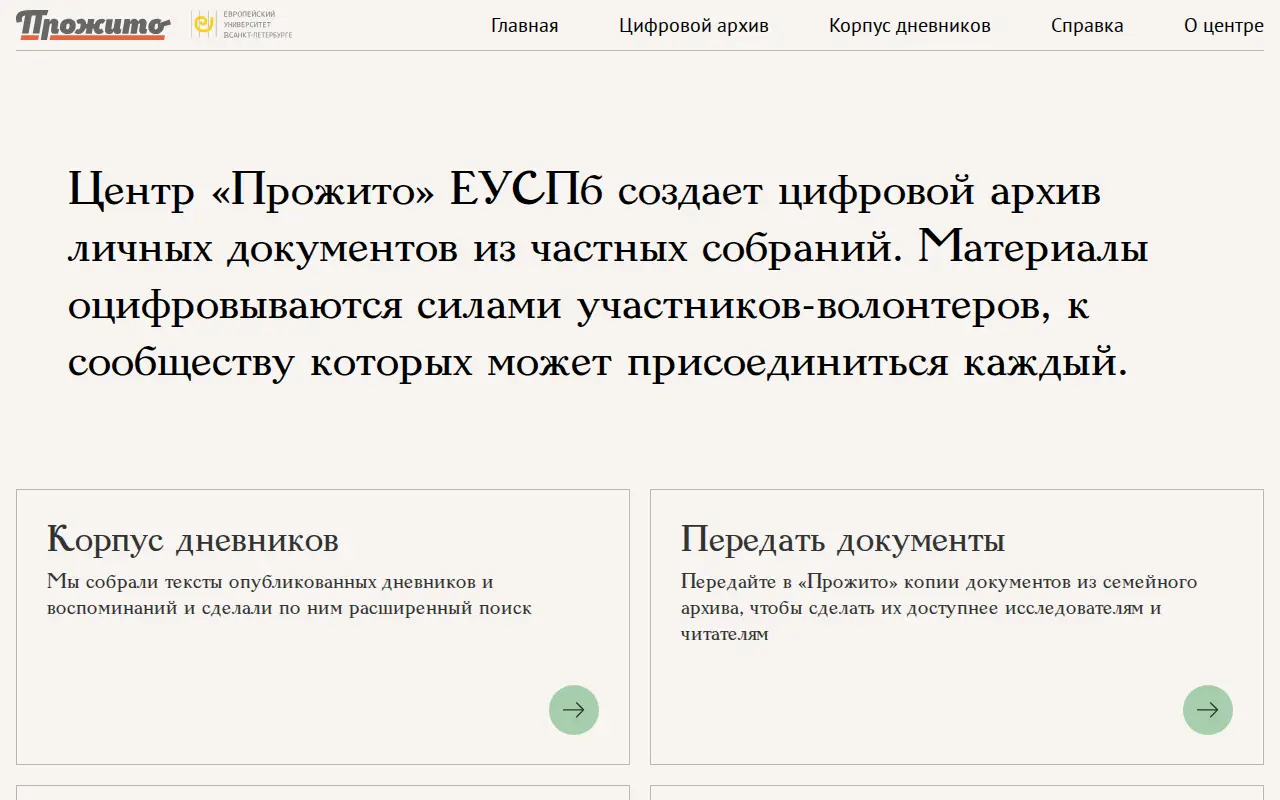Open the О центре menu item

pyautogui.click(x=1224, y=26)
